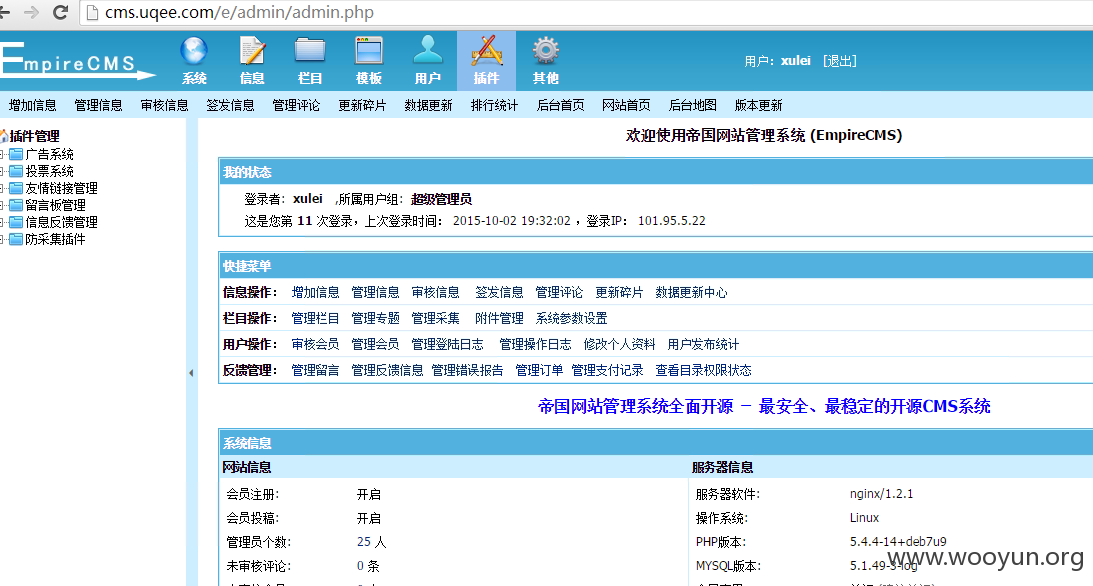Open the 模板 window icon
Image resolution: width=1093 pixels, height=586 pixels.
pyautogui.click(x=369, y=52)
